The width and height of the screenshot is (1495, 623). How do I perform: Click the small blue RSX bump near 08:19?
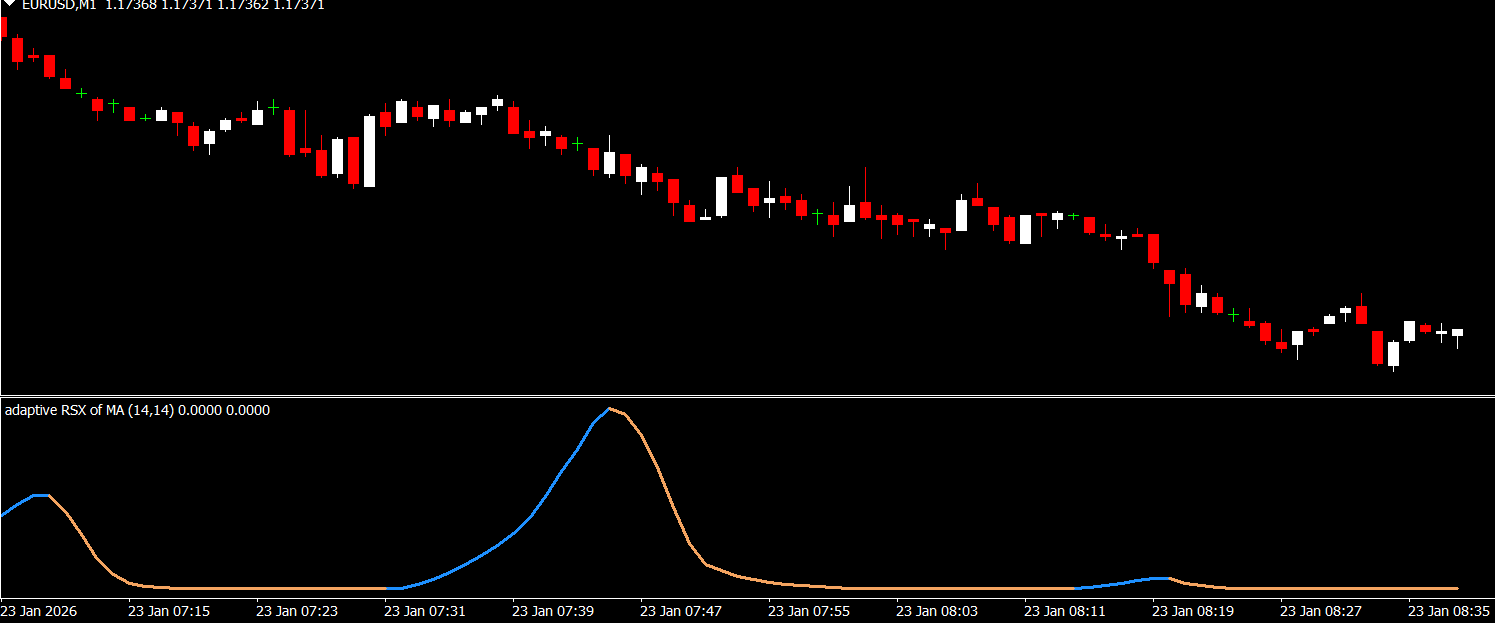click(x=1158, y=579)
